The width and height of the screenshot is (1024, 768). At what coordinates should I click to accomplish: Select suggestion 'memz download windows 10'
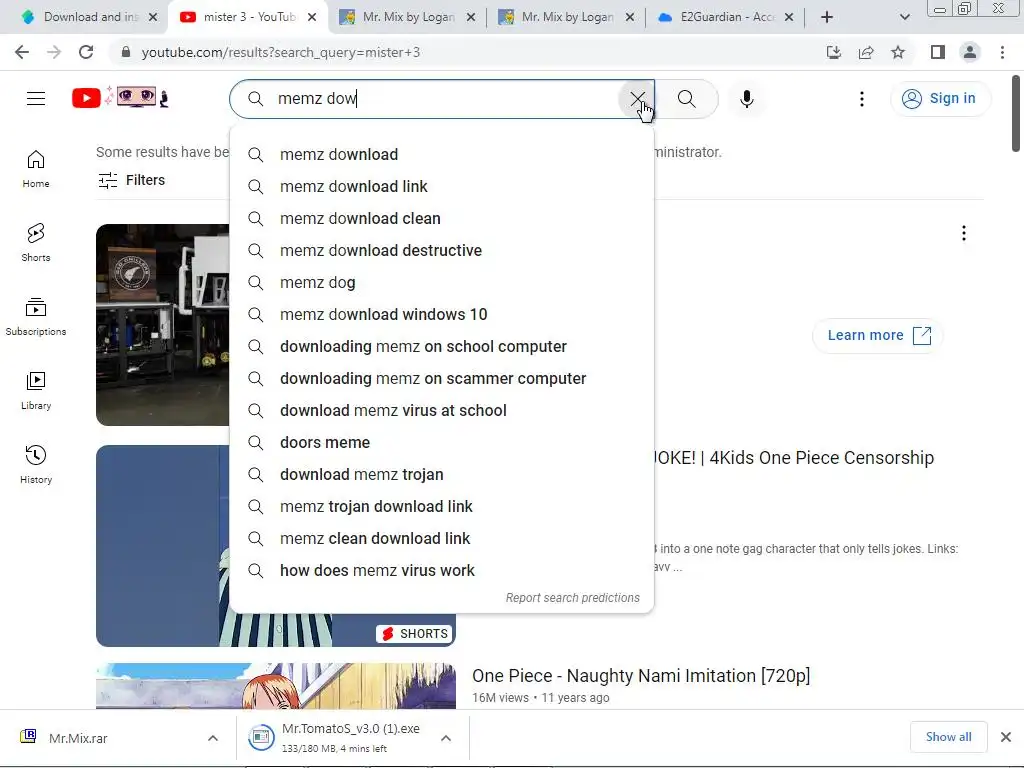[441, 315]
